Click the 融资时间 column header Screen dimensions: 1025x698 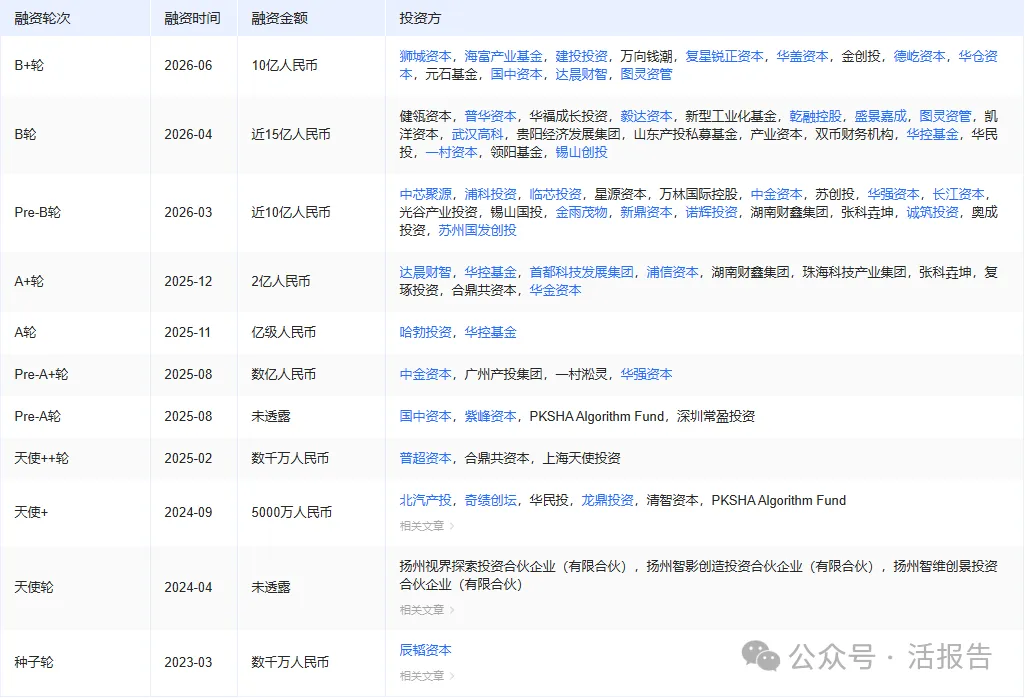pos(192,18)
